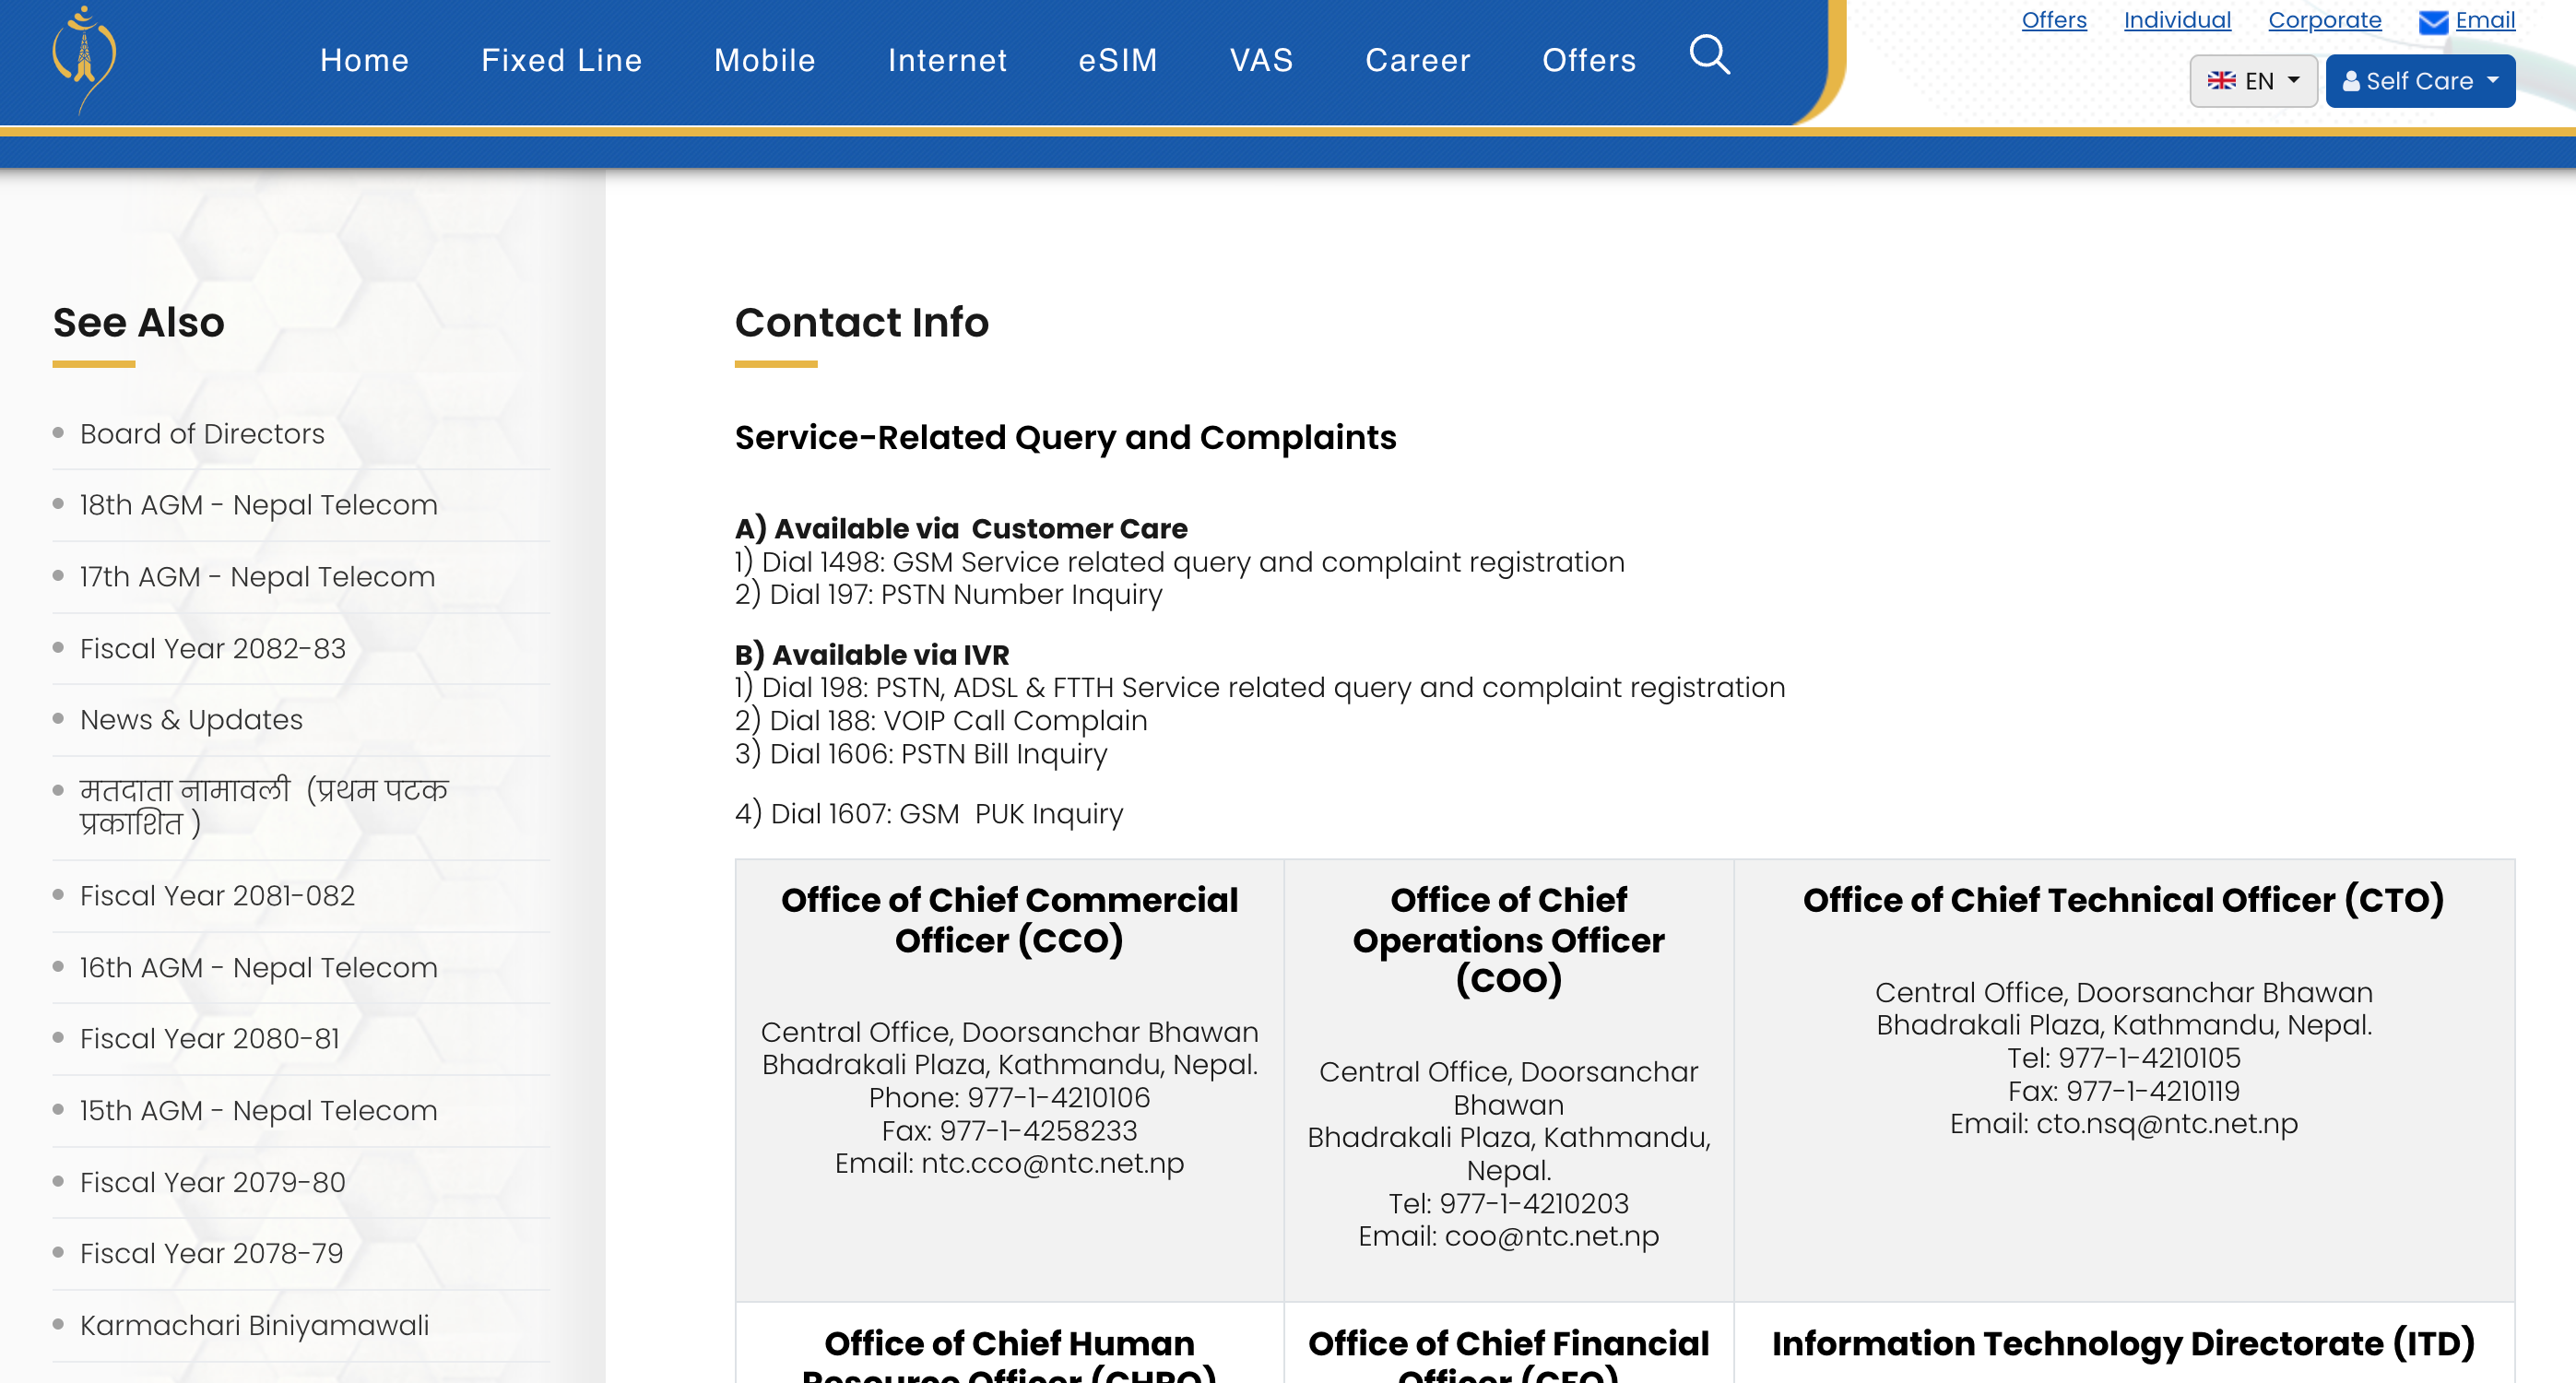Click the Office of Chief Operations Officer heading
The image size is (2576, 1383).
tap(1508, 940)
